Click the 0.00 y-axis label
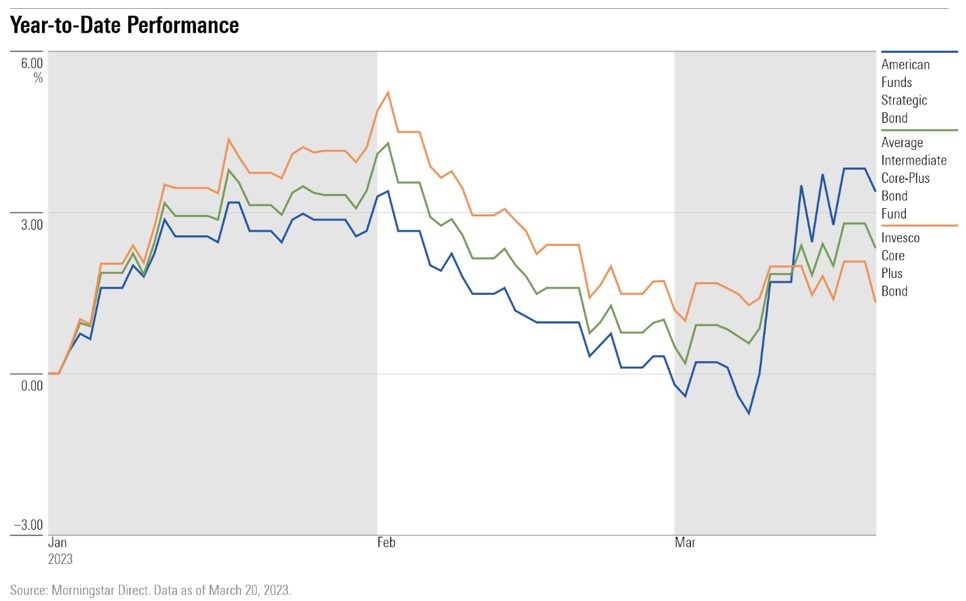Viewport: 966px width, 601px height. 30,385
